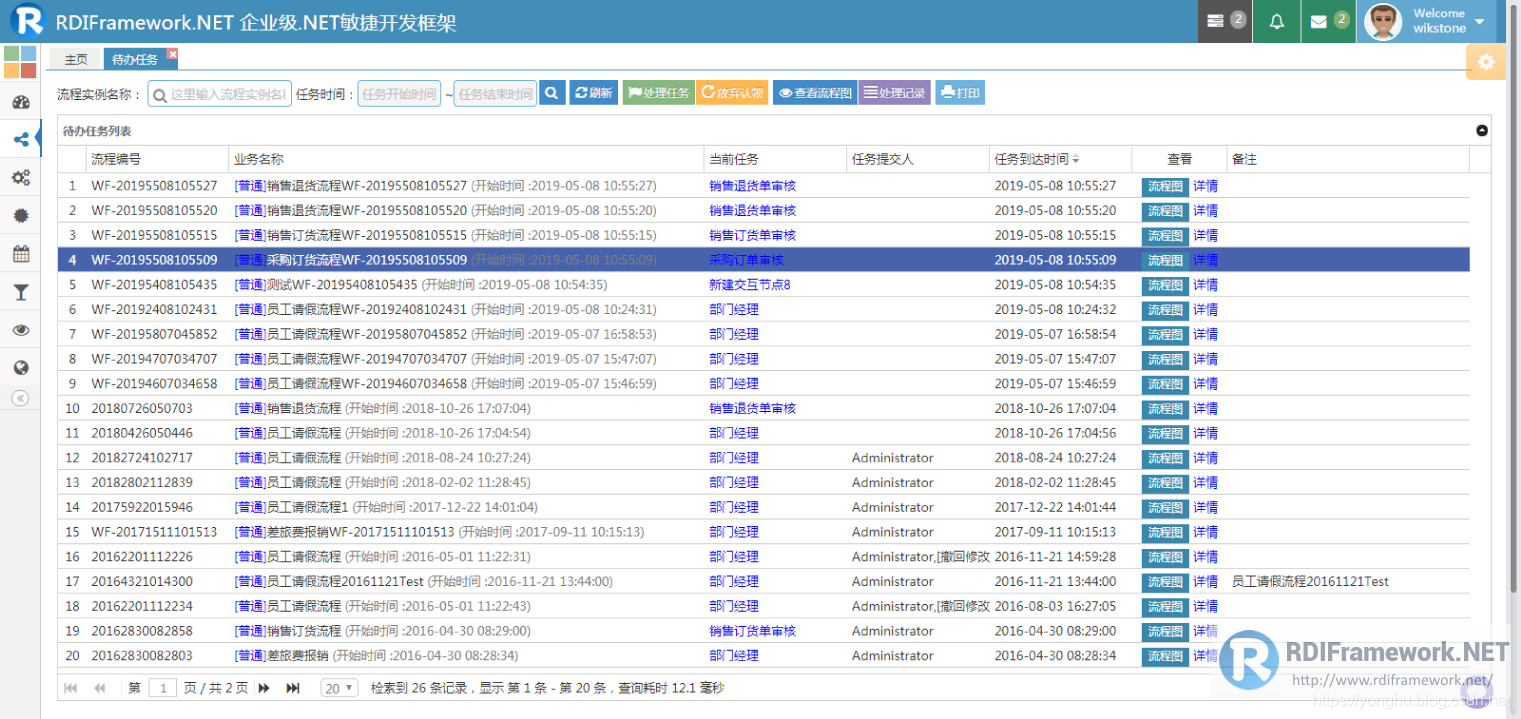Select the highlighted row WF-20195508105509
Image resolution: width=1521 pixels, height=719 pixels.
764,260
